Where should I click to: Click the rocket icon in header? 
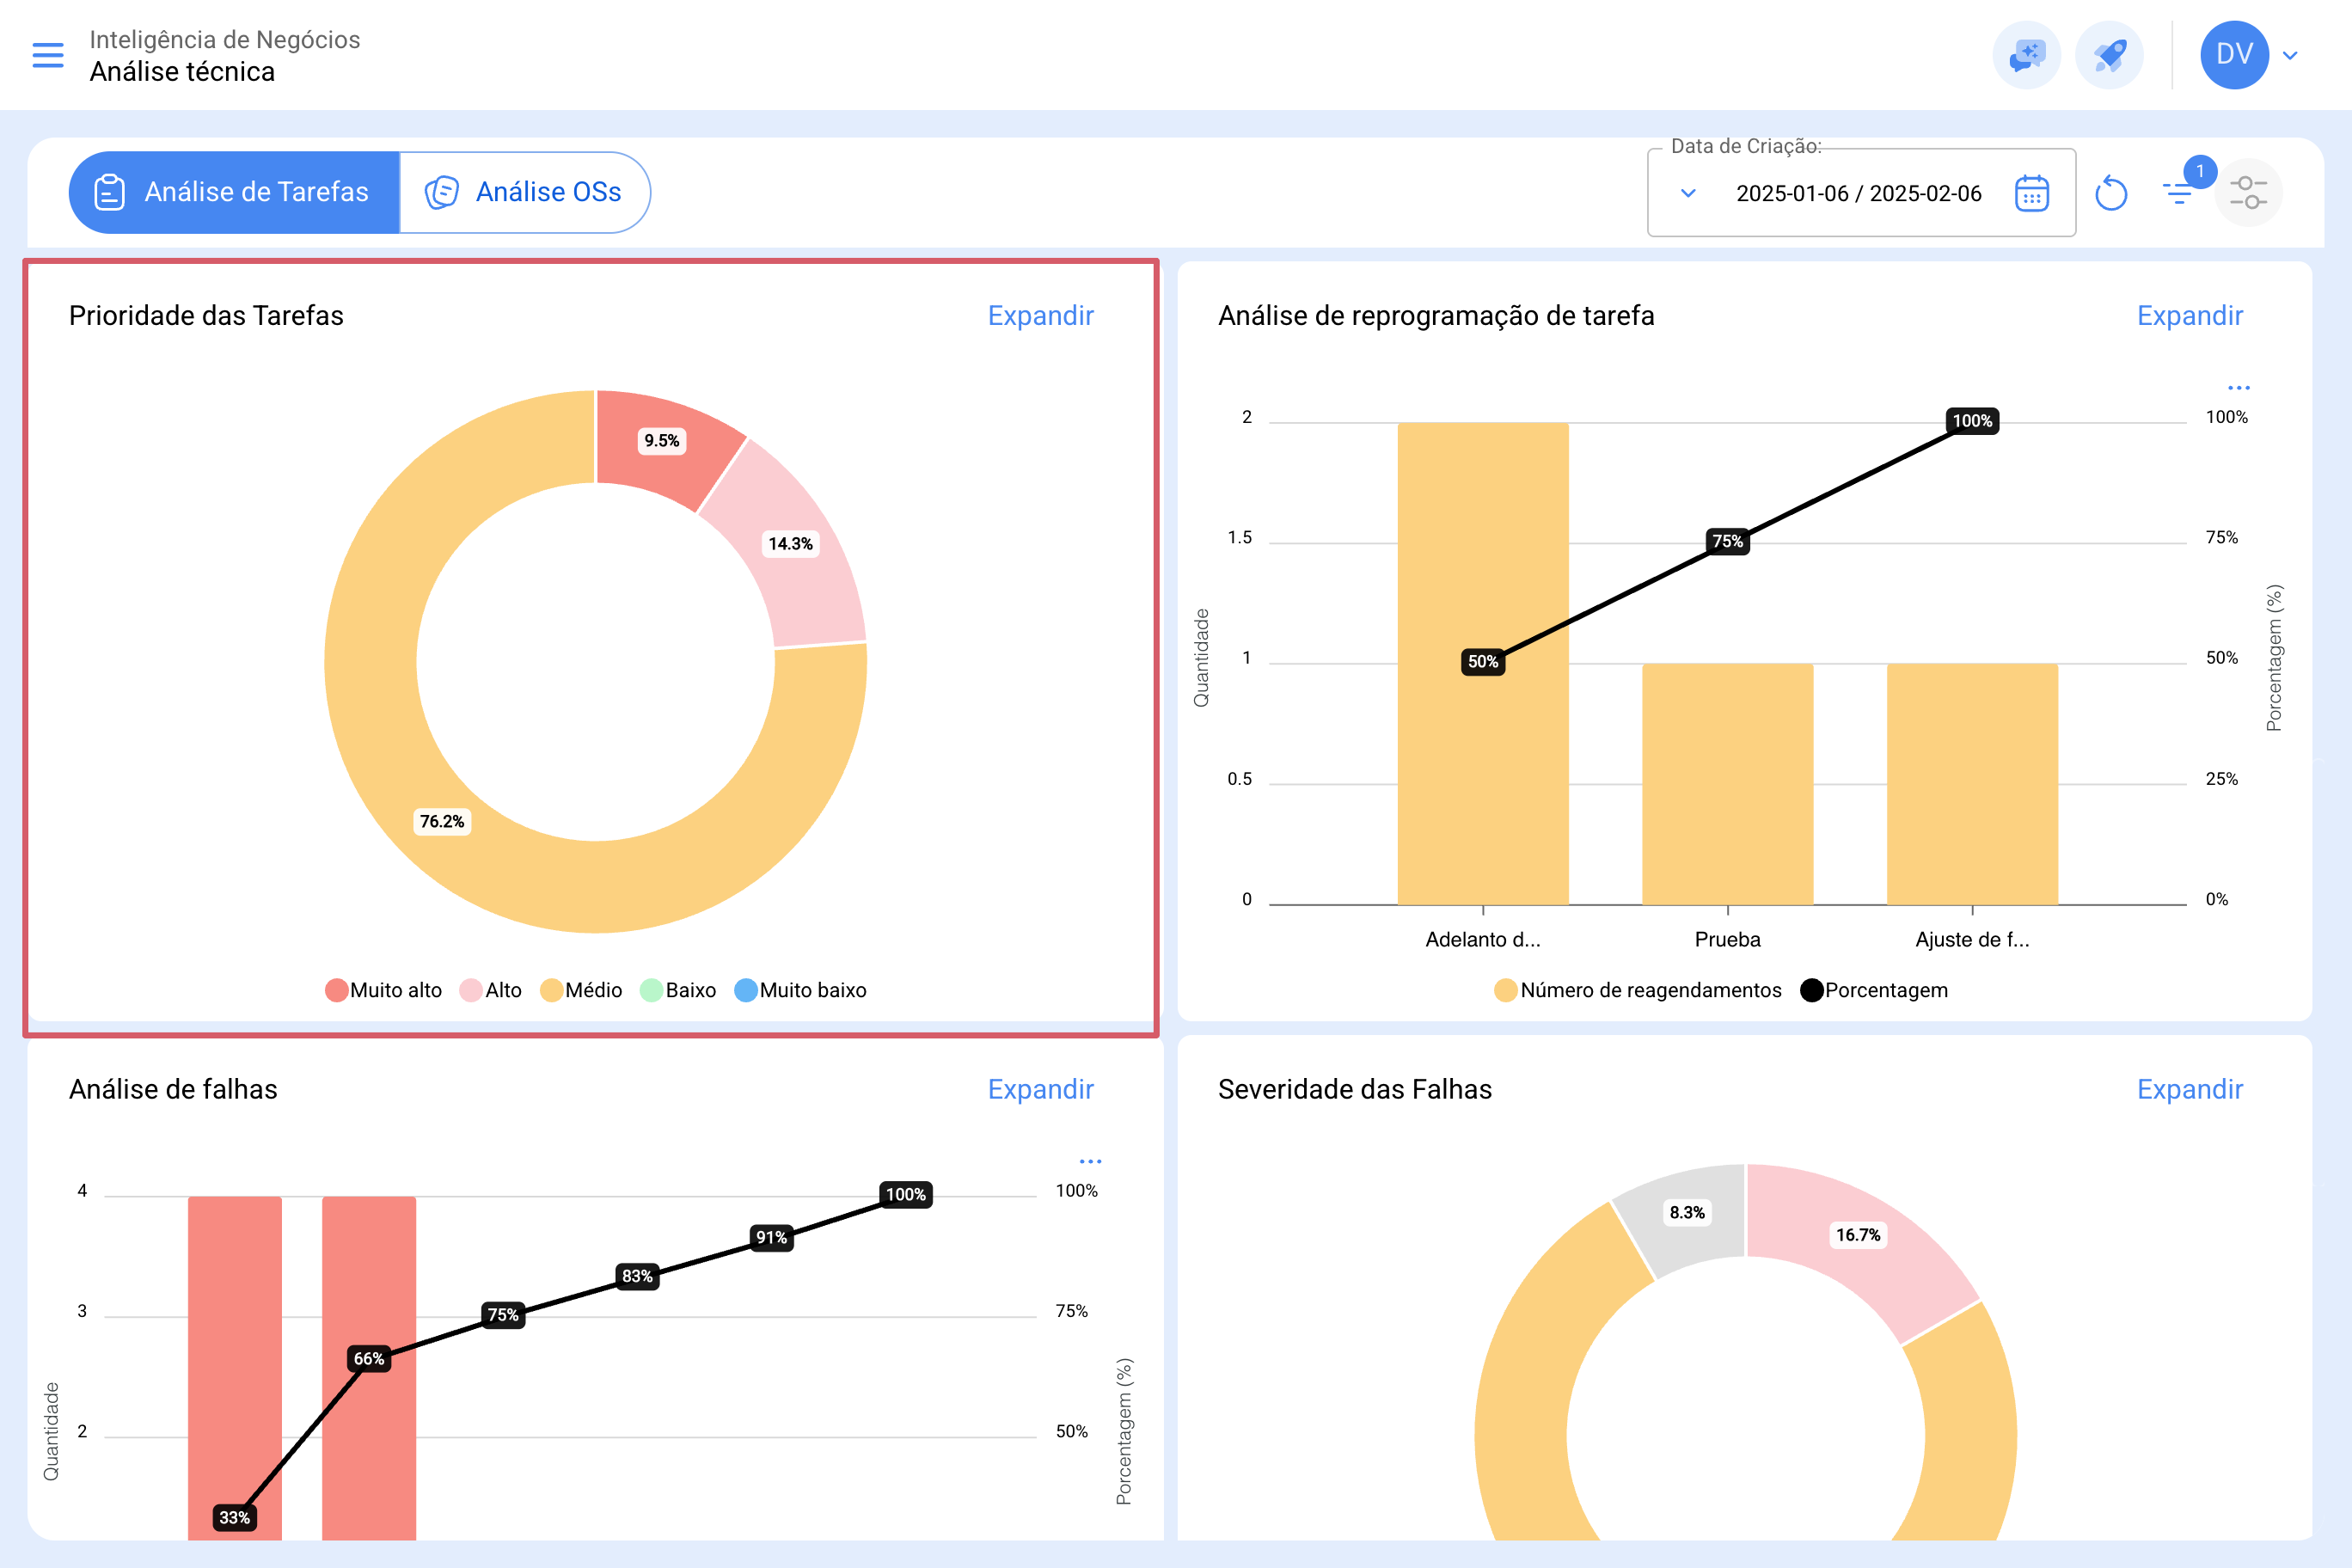pos(2109,55)
